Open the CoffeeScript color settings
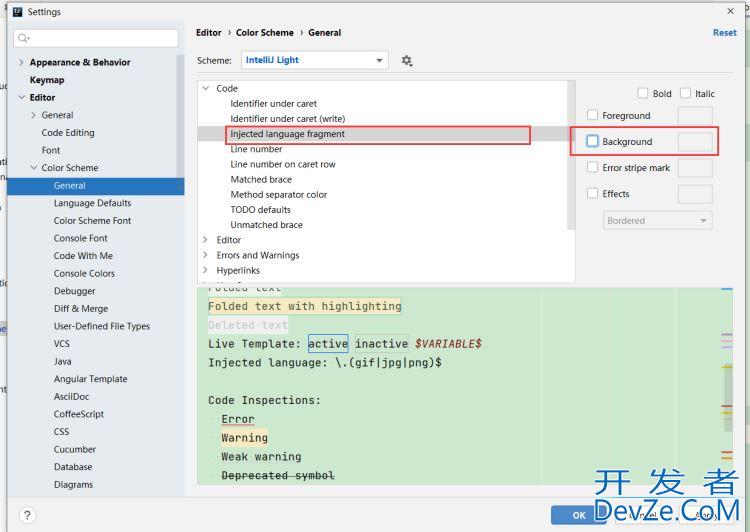Viewport: 750px width, 532px height. (78, 414)
